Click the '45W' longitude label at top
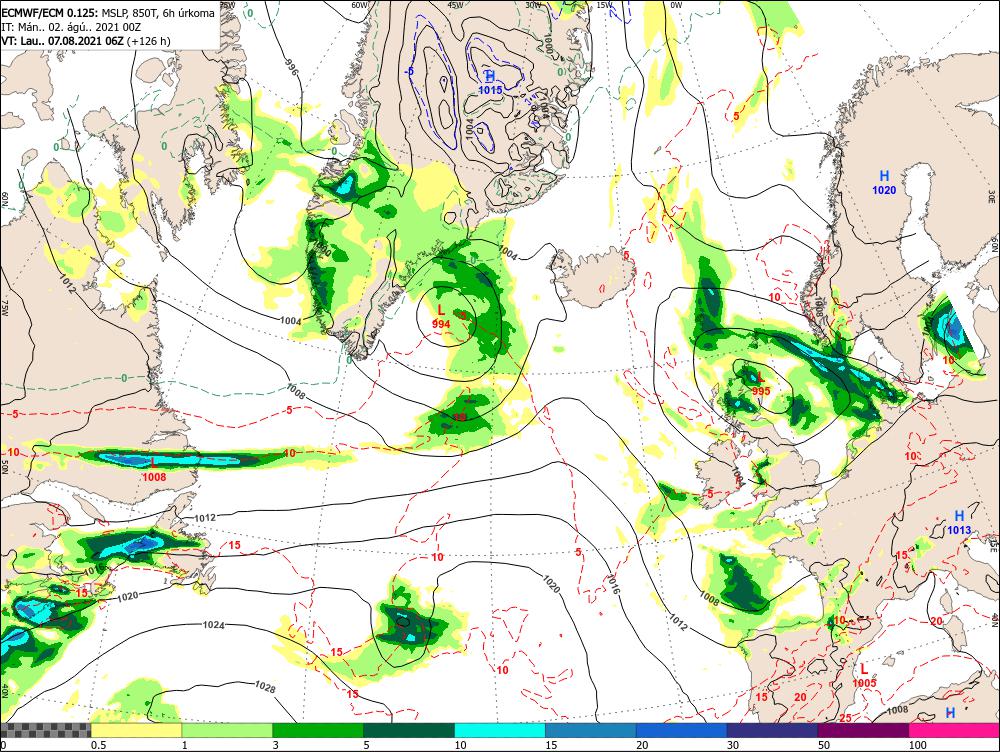Screen dimensions: 1000x752 coord(455,5)
